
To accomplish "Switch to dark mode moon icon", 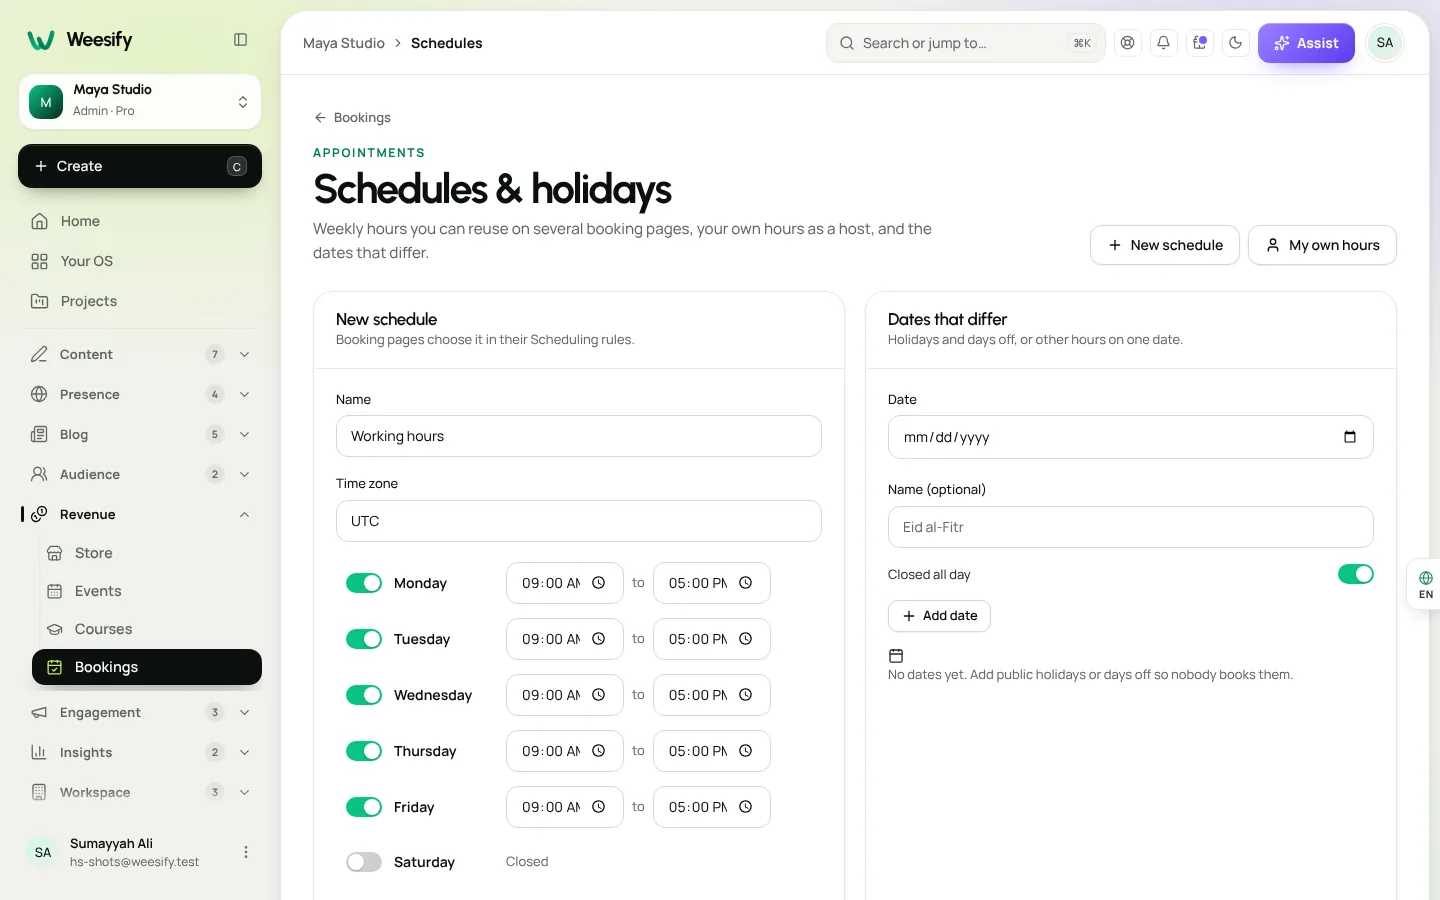I will click(x=1236, y=43).
